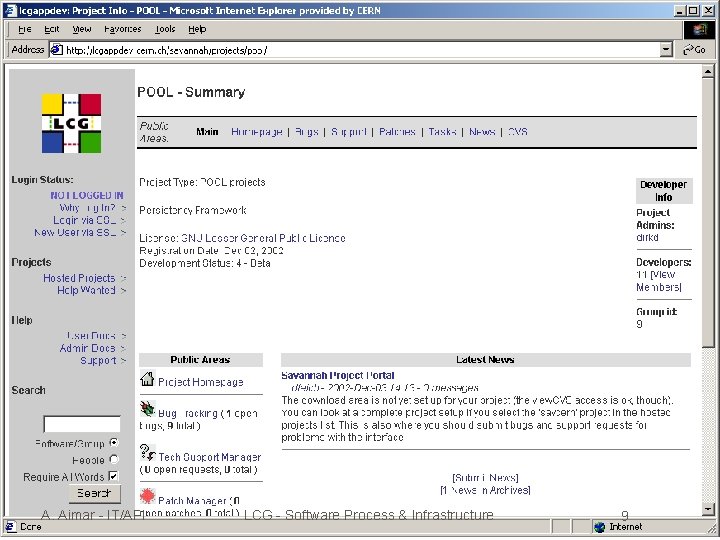
Task: Click the LCG logo image
Action: pos(72,123)
